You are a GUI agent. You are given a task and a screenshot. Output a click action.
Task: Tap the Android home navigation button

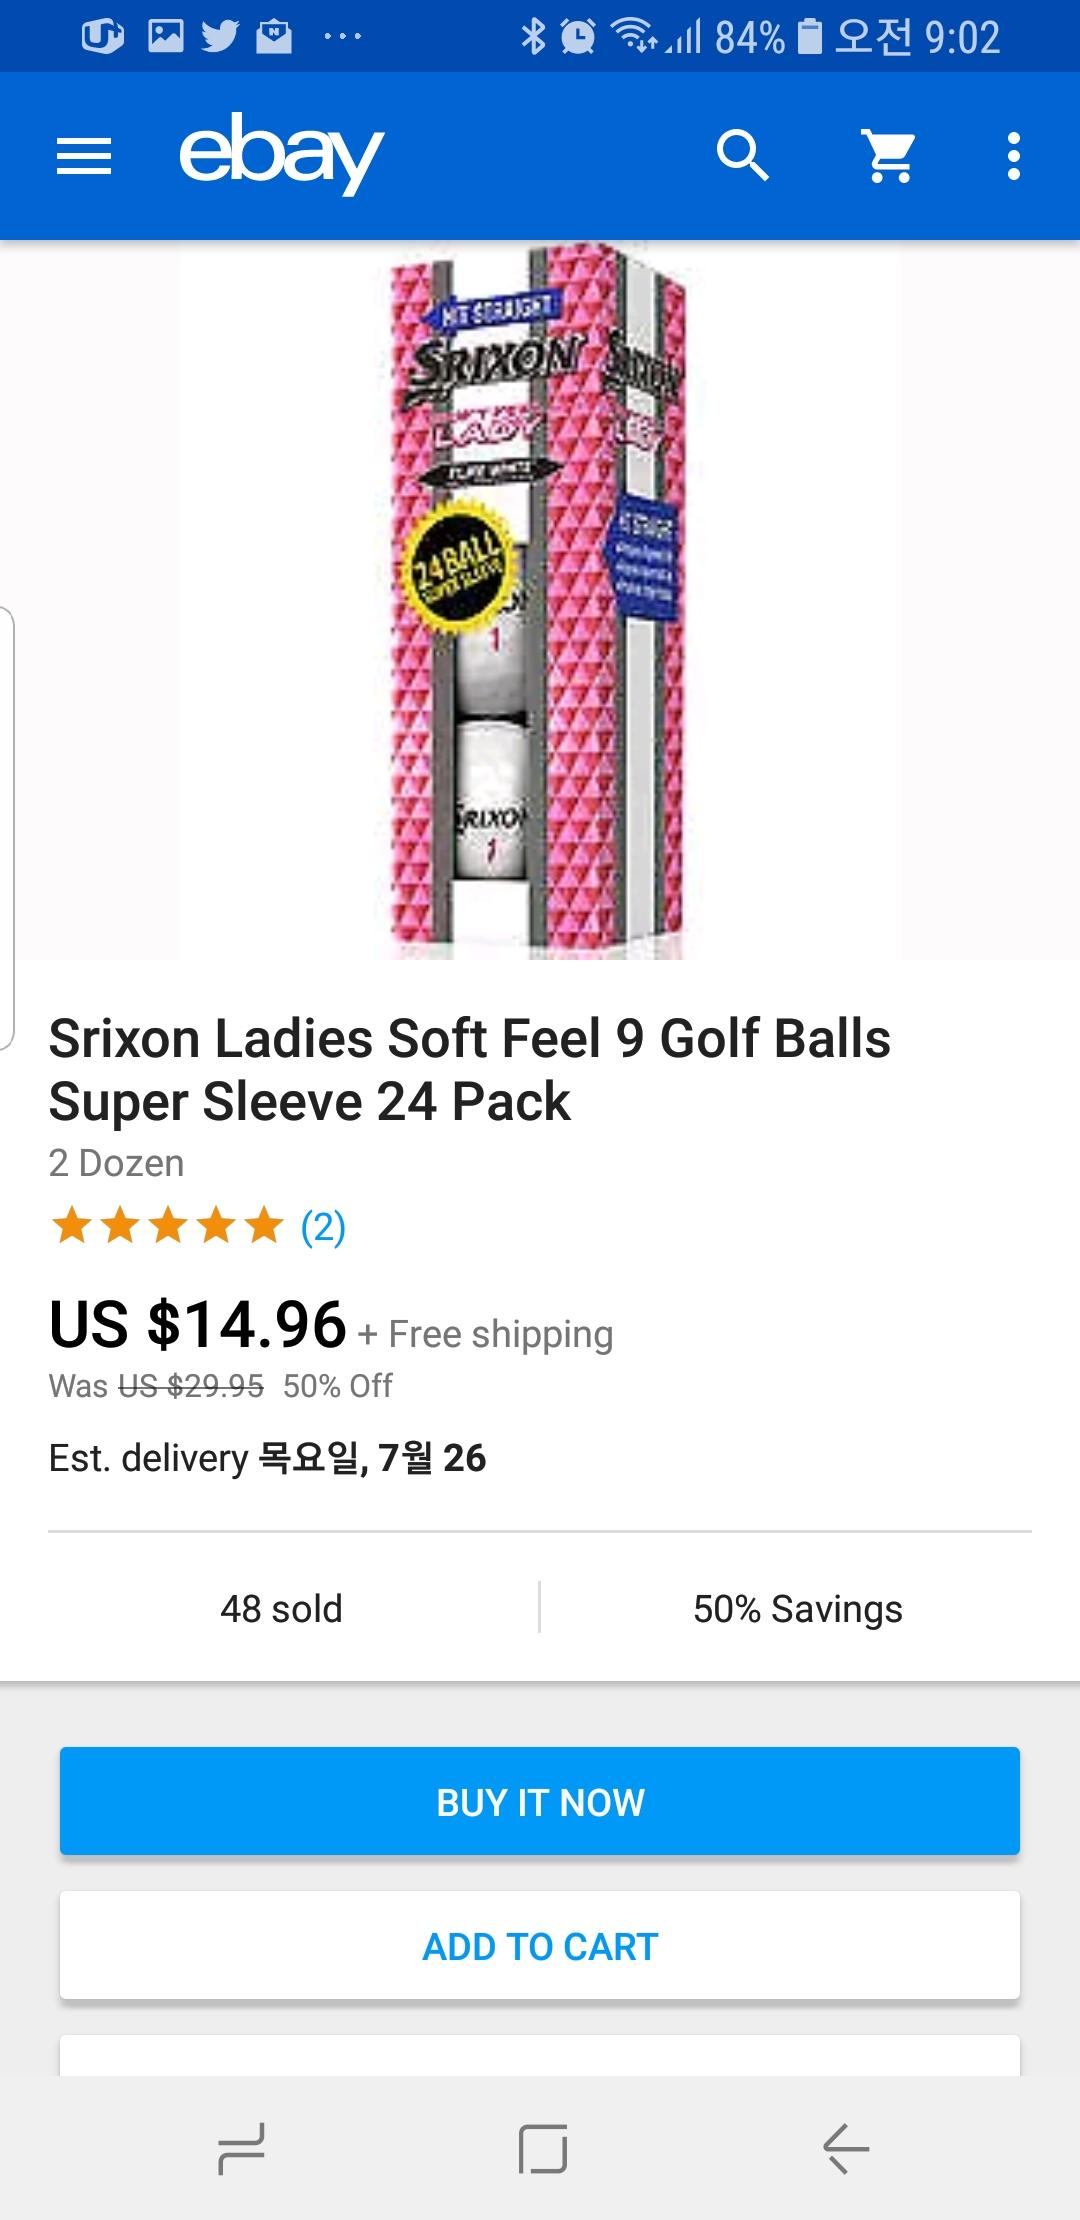pos(542,2148)
